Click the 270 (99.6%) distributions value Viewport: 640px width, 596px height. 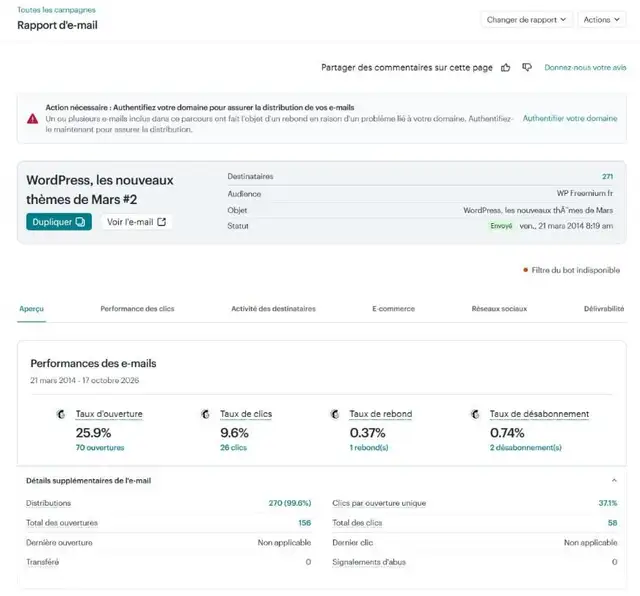pyautogui.click(x=290, y=503)
